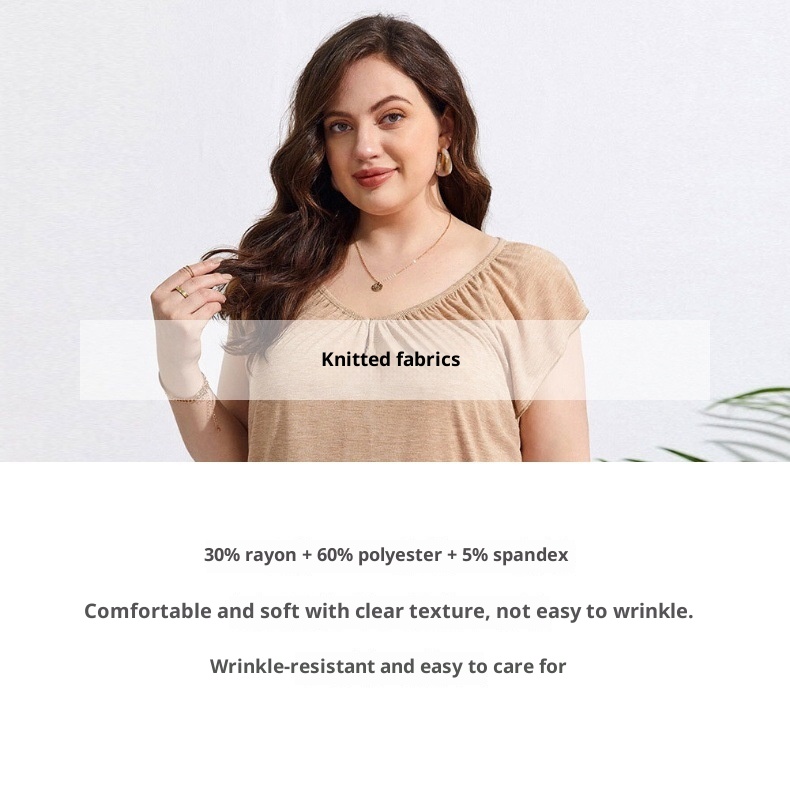
Task: Click the gold chain bracelet on the wrist
Action: point(202,398)
